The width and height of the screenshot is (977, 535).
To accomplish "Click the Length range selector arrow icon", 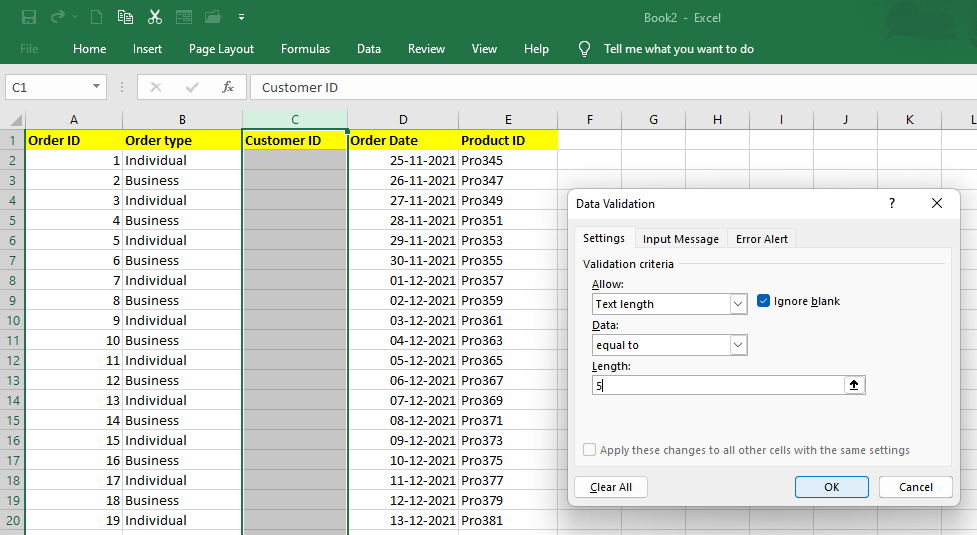I will [854, 385].
